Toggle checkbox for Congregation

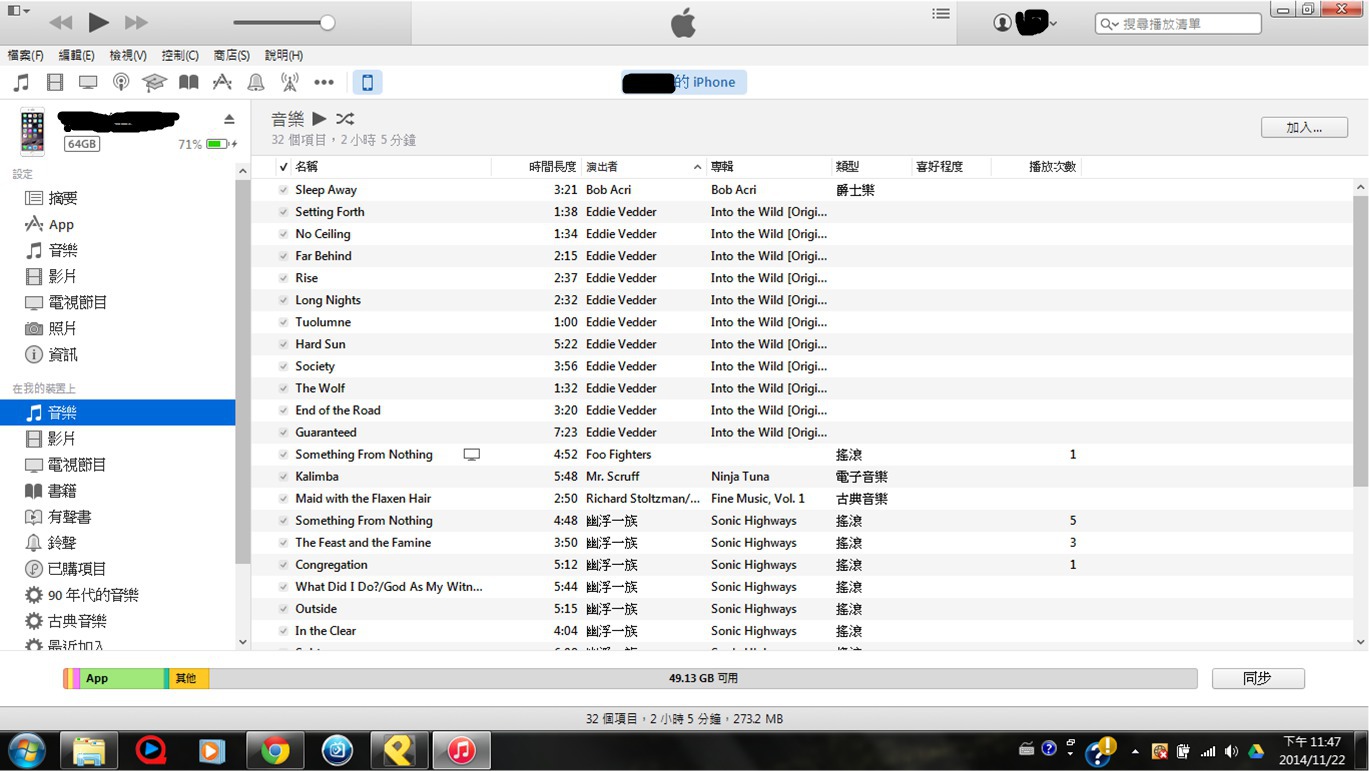coord(284,565)
